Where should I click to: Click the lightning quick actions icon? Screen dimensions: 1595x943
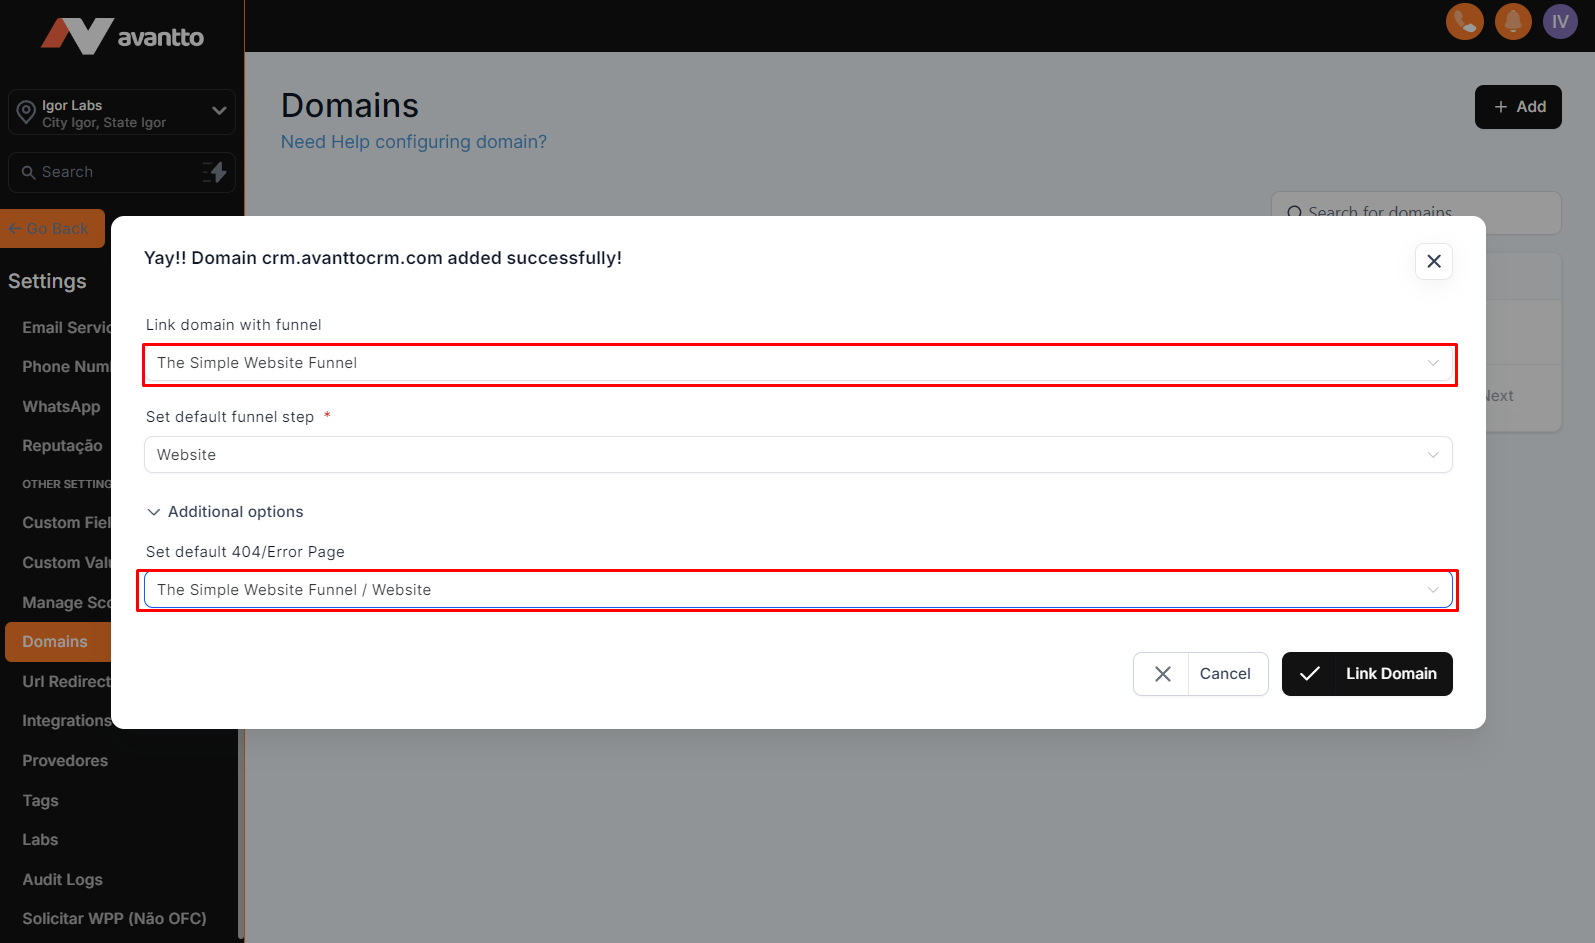215,172
